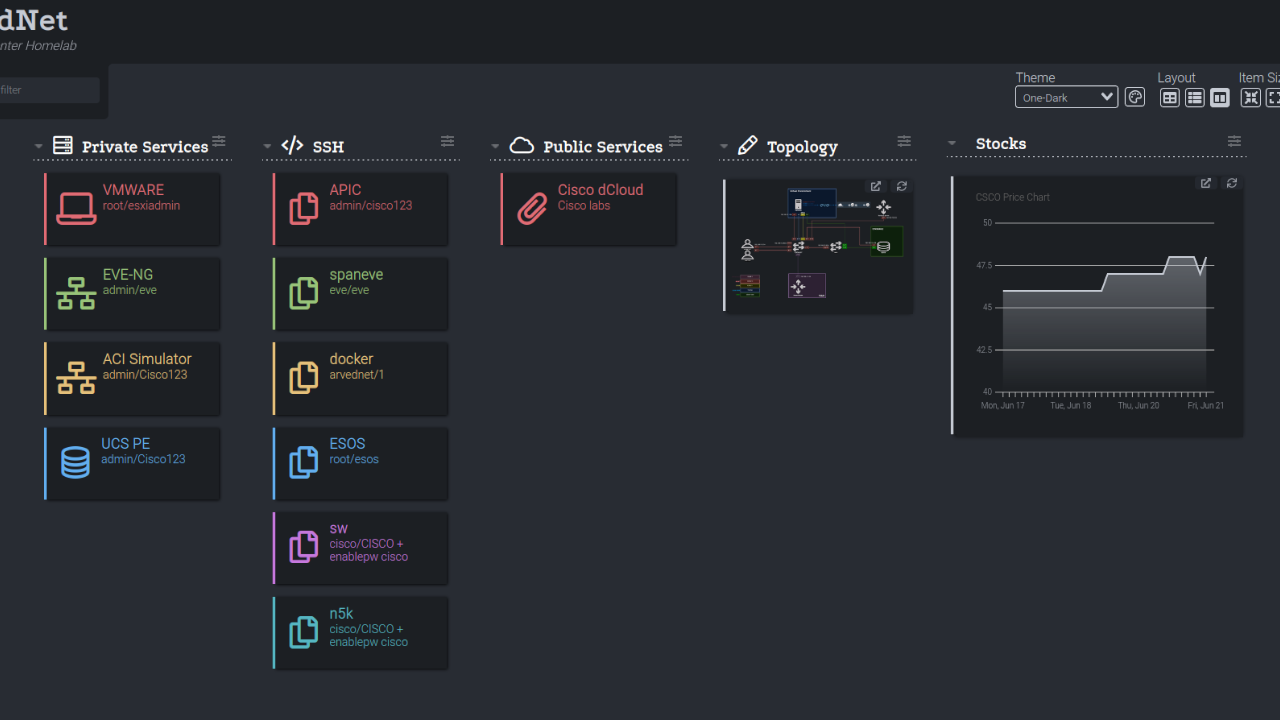
Task: Click the Topology pencil icon
Action: pos(747,145)
